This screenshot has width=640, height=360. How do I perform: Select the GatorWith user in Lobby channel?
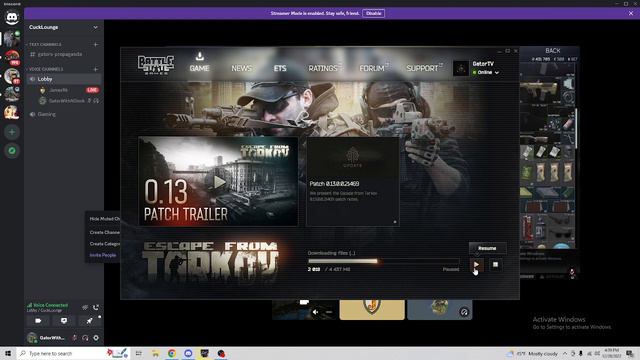click(67, 100)
